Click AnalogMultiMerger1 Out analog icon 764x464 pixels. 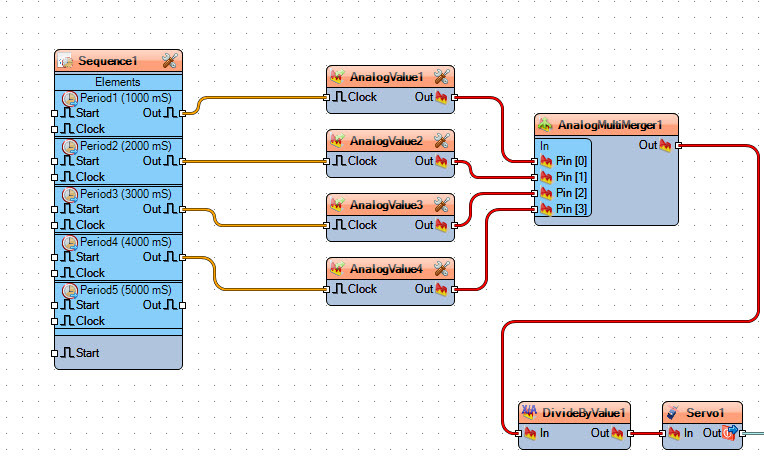click(665, 145)
